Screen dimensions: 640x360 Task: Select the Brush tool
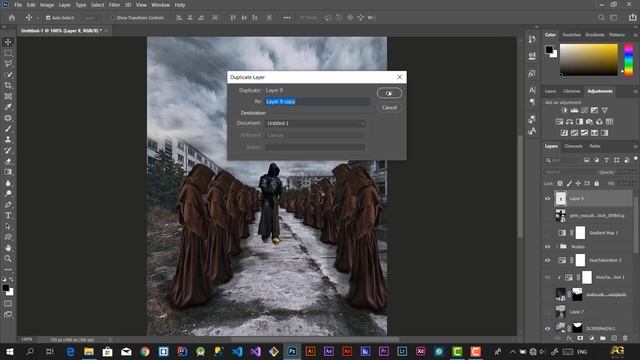(8, 129)
